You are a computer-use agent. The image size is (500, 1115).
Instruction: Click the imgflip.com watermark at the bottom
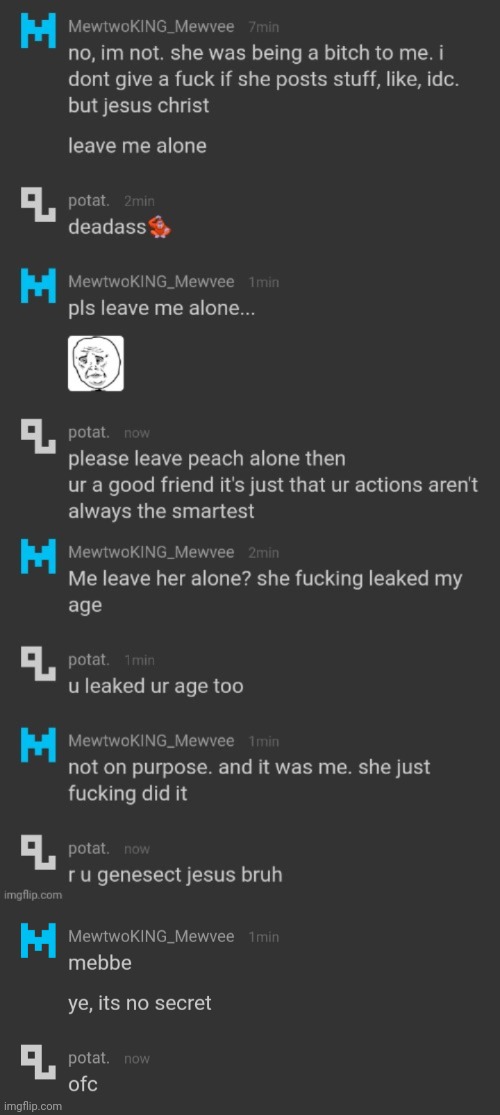pos(33,1106)
